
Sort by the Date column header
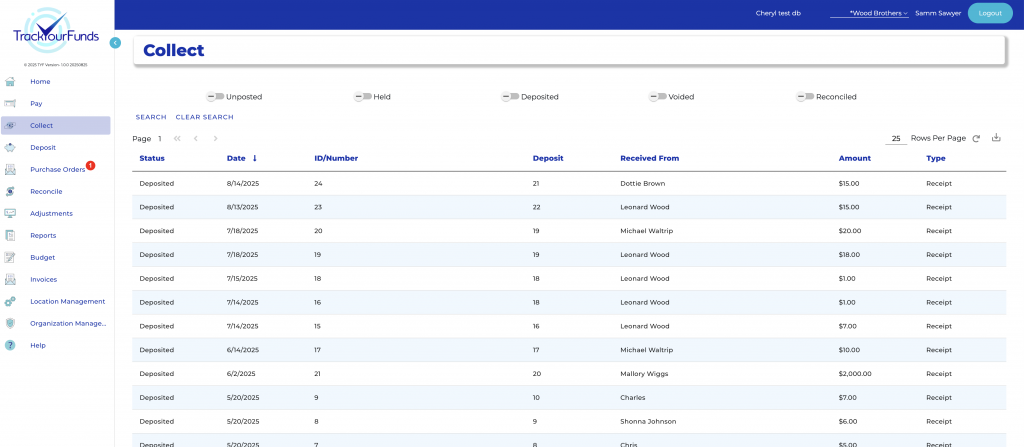(x=236, y=158)
